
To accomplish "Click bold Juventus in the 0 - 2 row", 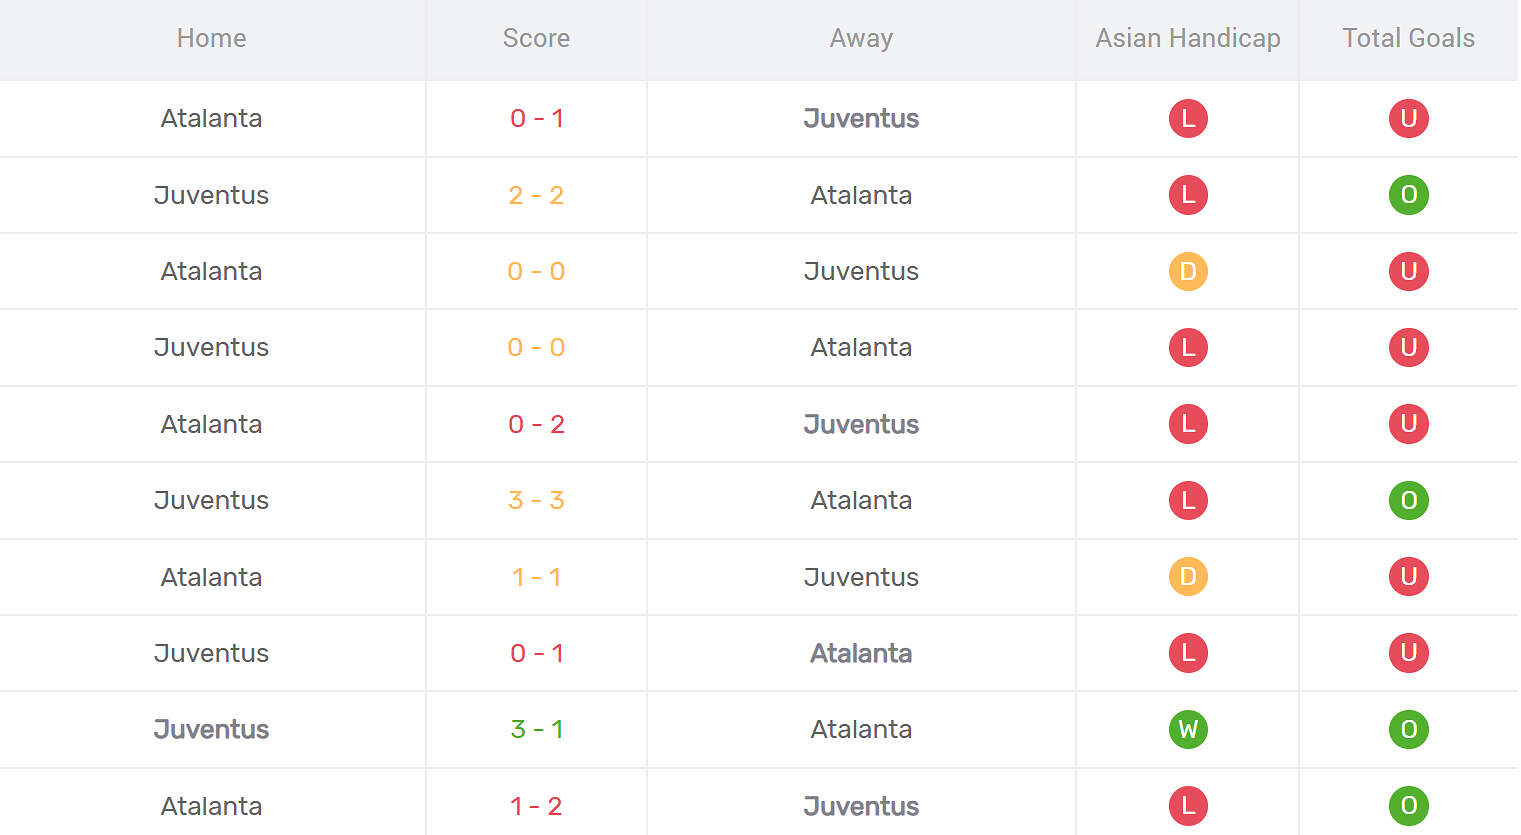I will 861,424.
